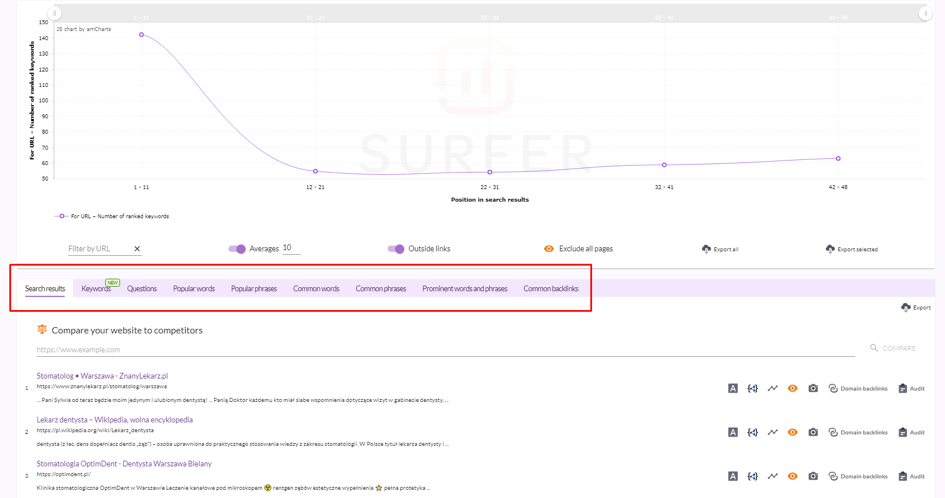Screen dimensions: 945x498
Task: Switch to the Search results tab
Action: (45, 288)
